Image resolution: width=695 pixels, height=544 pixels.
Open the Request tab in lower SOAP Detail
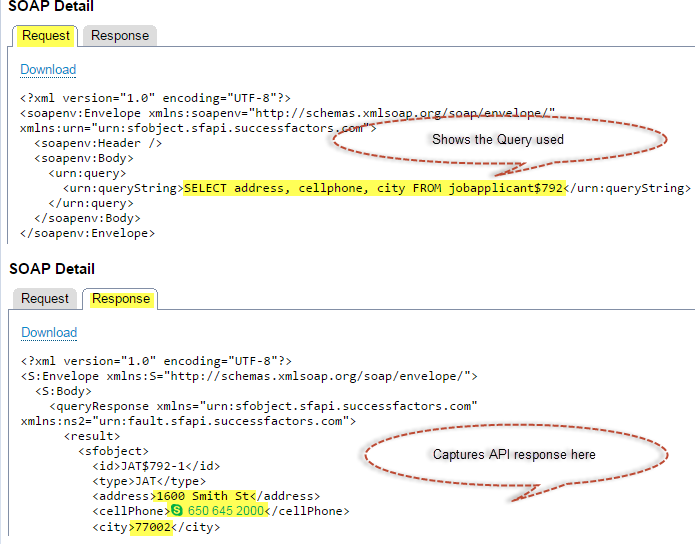point(45,299)
